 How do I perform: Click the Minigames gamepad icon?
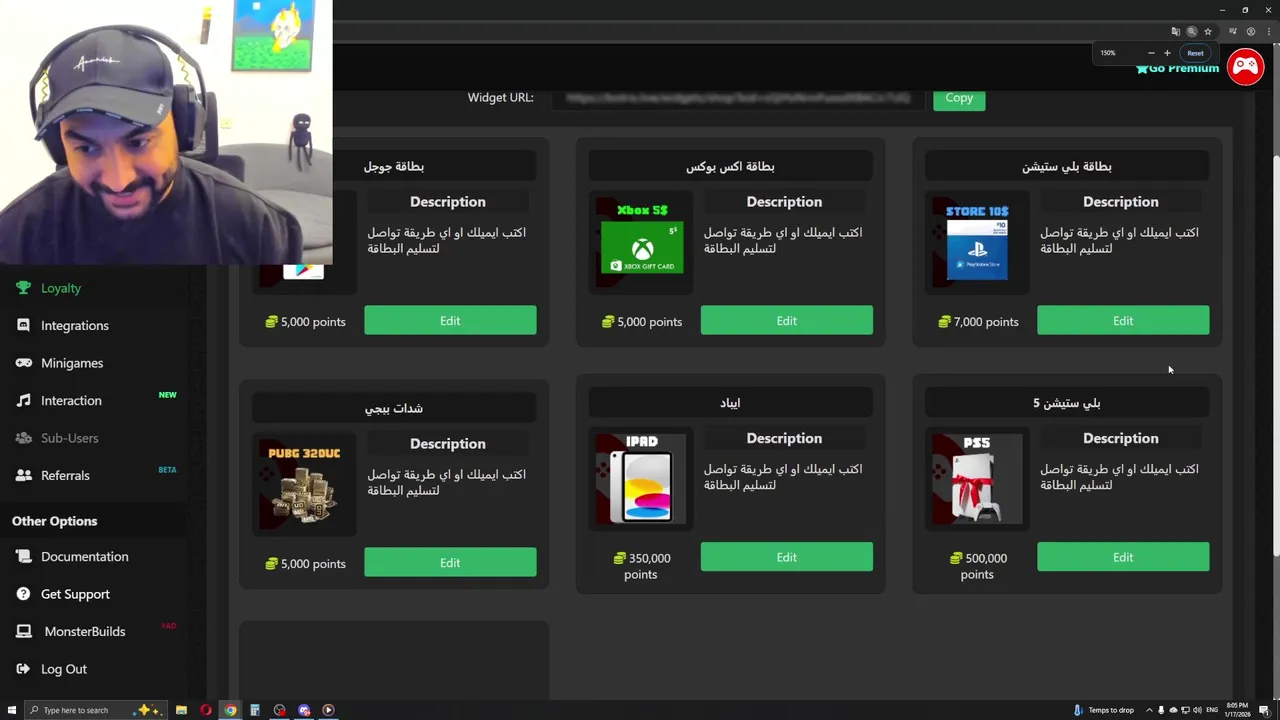[x=24, y=363]
